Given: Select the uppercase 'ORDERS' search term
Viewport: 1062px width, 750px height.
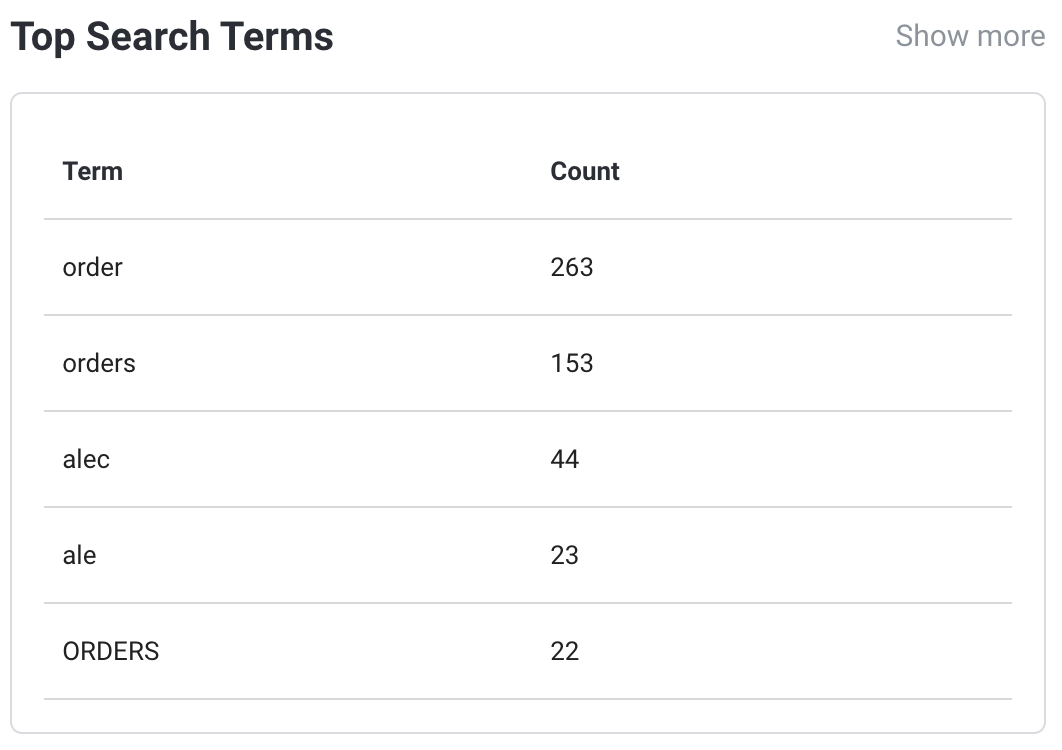Looking at the screenshot, I should click(x=111, y=651).
